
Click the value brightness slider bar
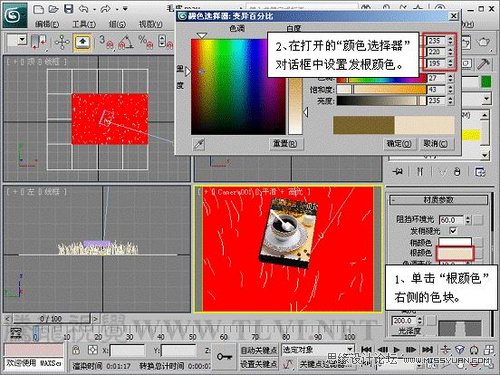(x=381, y=101)
